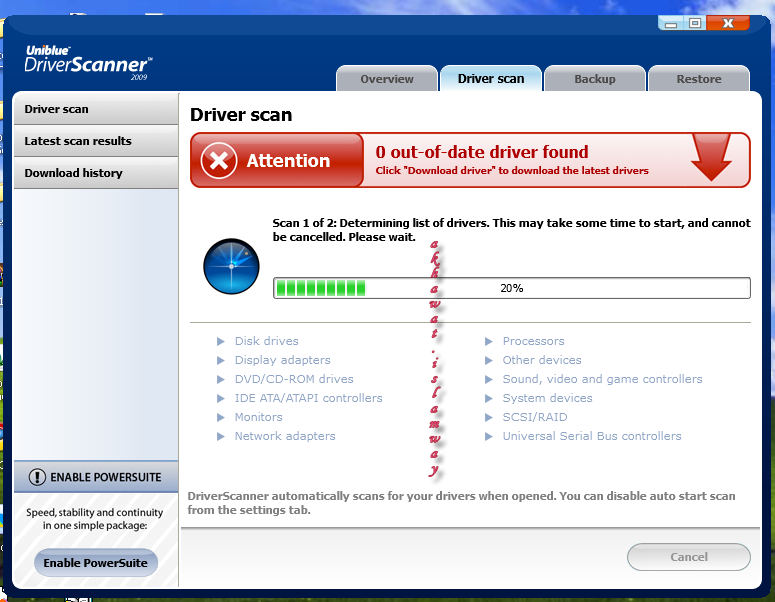Click the DVD/CD-ROM drives label
Viewport: 775px width, 602px height.
tap(294, 379)
